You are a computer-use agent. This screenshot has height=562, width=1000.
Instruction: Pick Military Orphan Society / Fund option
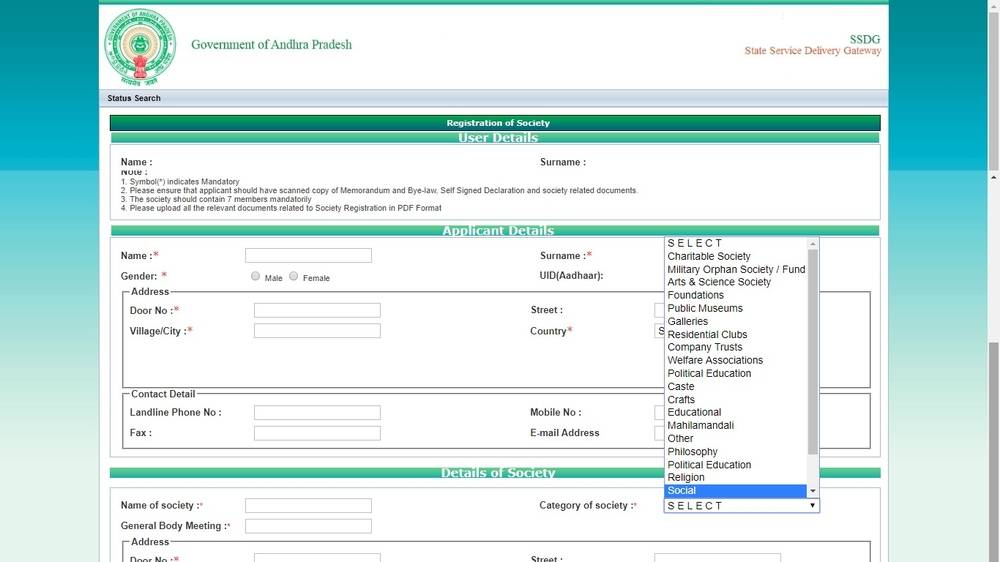point(736,269)
